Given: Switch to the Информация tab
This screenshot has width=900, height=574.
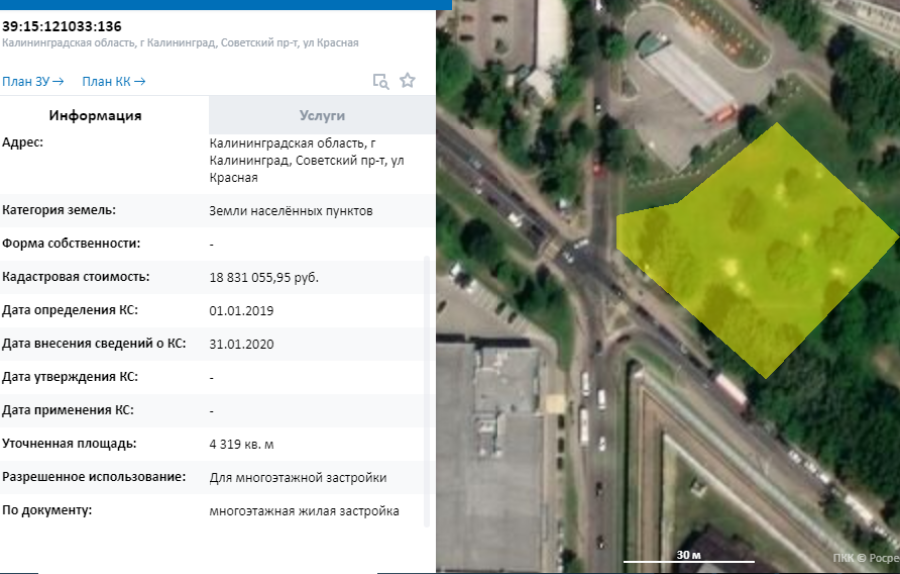Looking at the screenshot, I should point(95,115).
